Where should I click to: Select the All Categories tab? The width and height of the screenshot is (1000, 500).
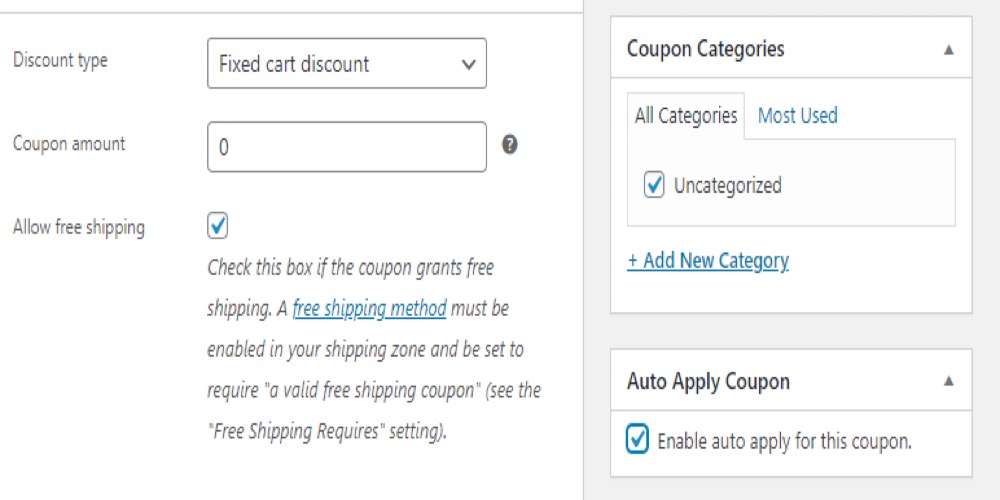pos(686,116)
